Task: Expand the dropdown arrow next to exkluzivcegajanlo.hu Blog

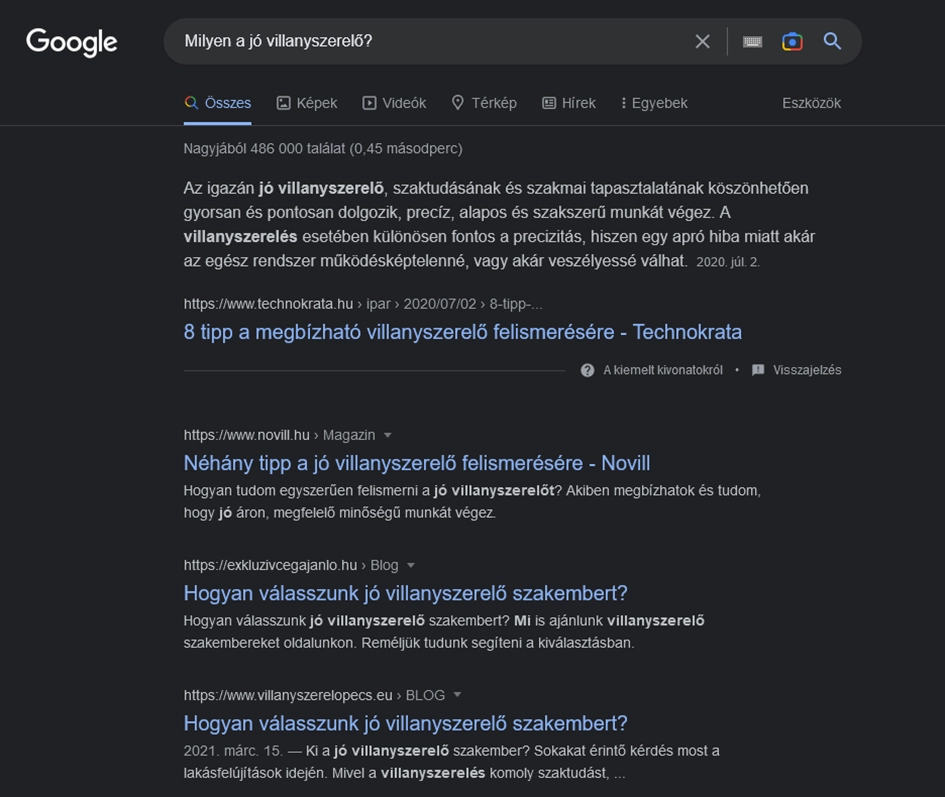Action: coord(411,565)
